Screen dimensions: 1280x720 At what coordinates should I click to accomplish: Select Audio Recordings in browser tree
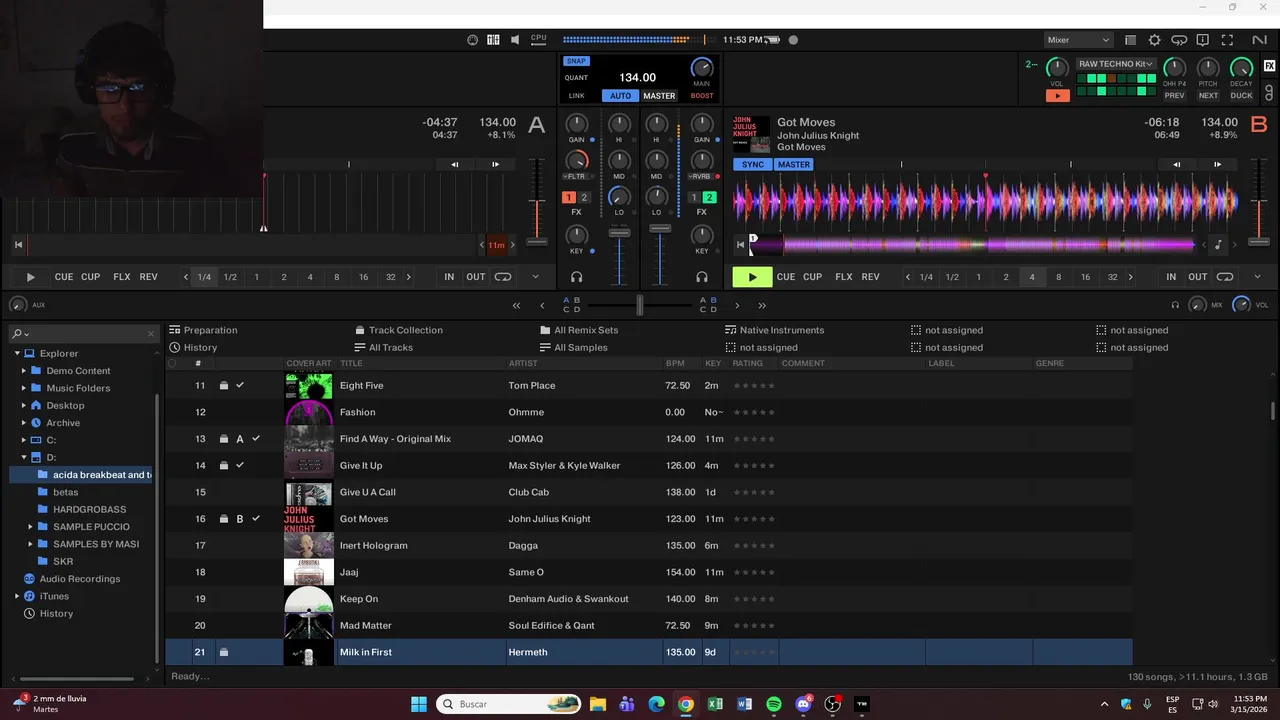(80, 579)
